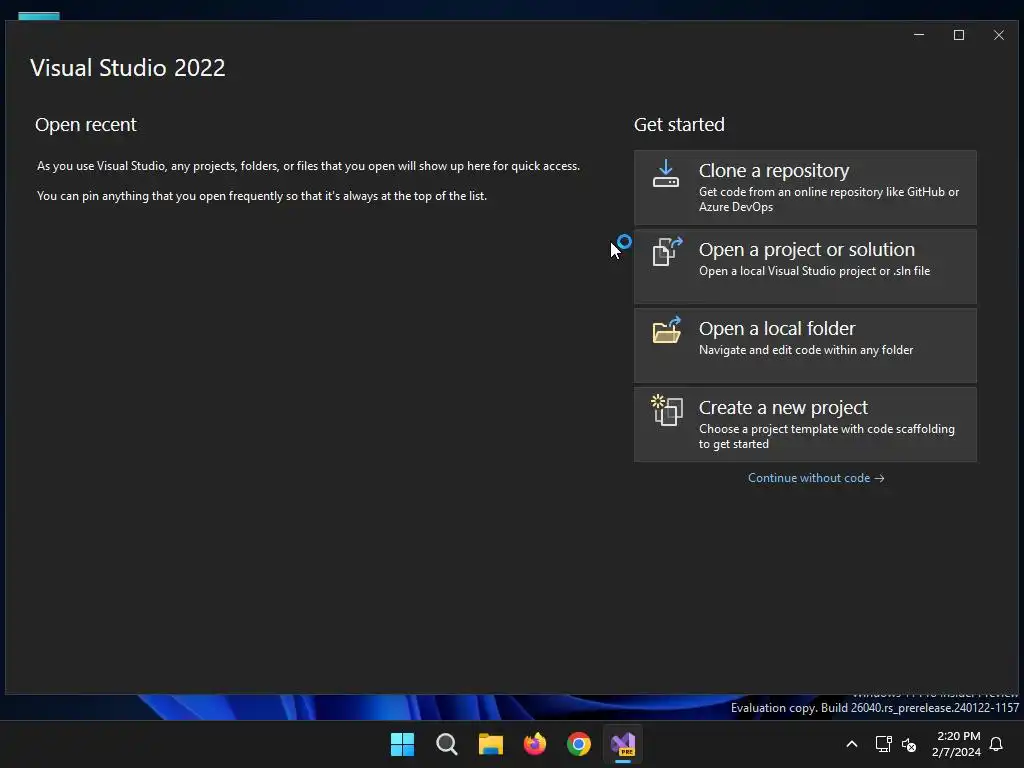
Task: Click the Open a project or solution icon
Action: tap(667, 252)
